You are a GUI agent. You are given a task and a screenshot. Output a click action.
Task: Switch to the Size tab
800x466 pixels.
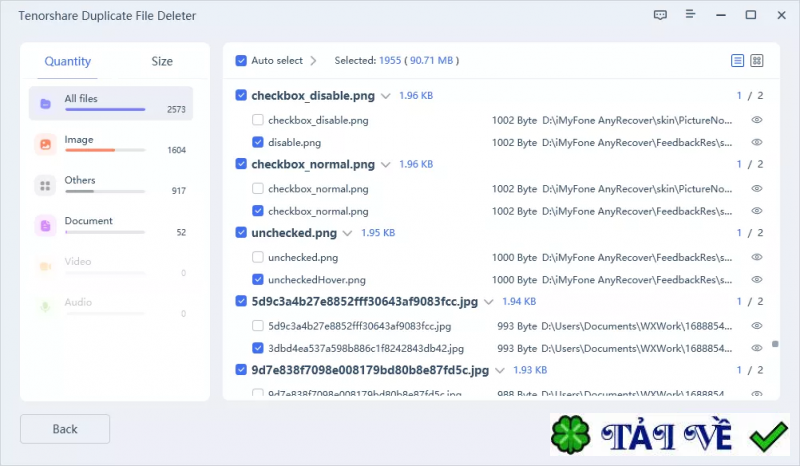point(162,61)
